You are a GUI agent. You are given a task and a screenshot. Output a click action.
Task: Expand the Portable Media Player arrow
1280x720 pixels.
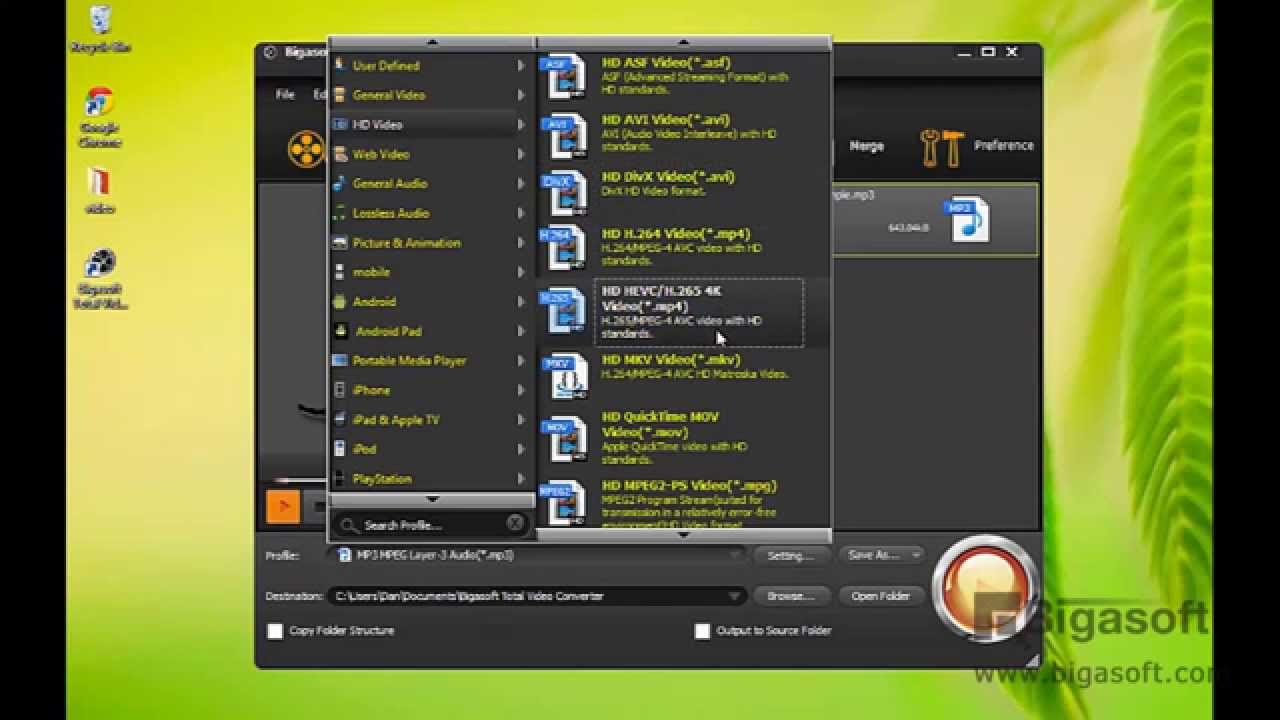pyautogui.click(x=521, y=361)
